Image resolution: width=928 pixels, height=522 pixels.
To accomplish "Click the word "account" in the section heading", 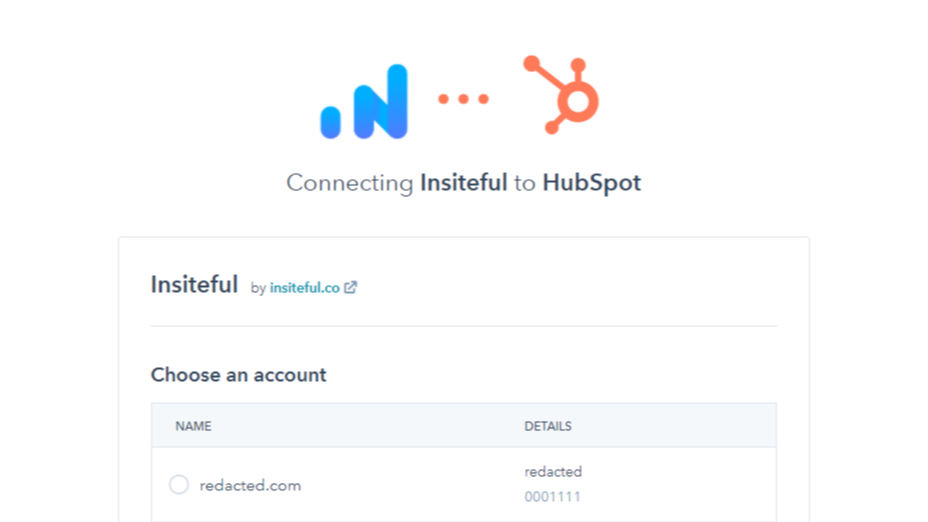I will click(288, 375).
